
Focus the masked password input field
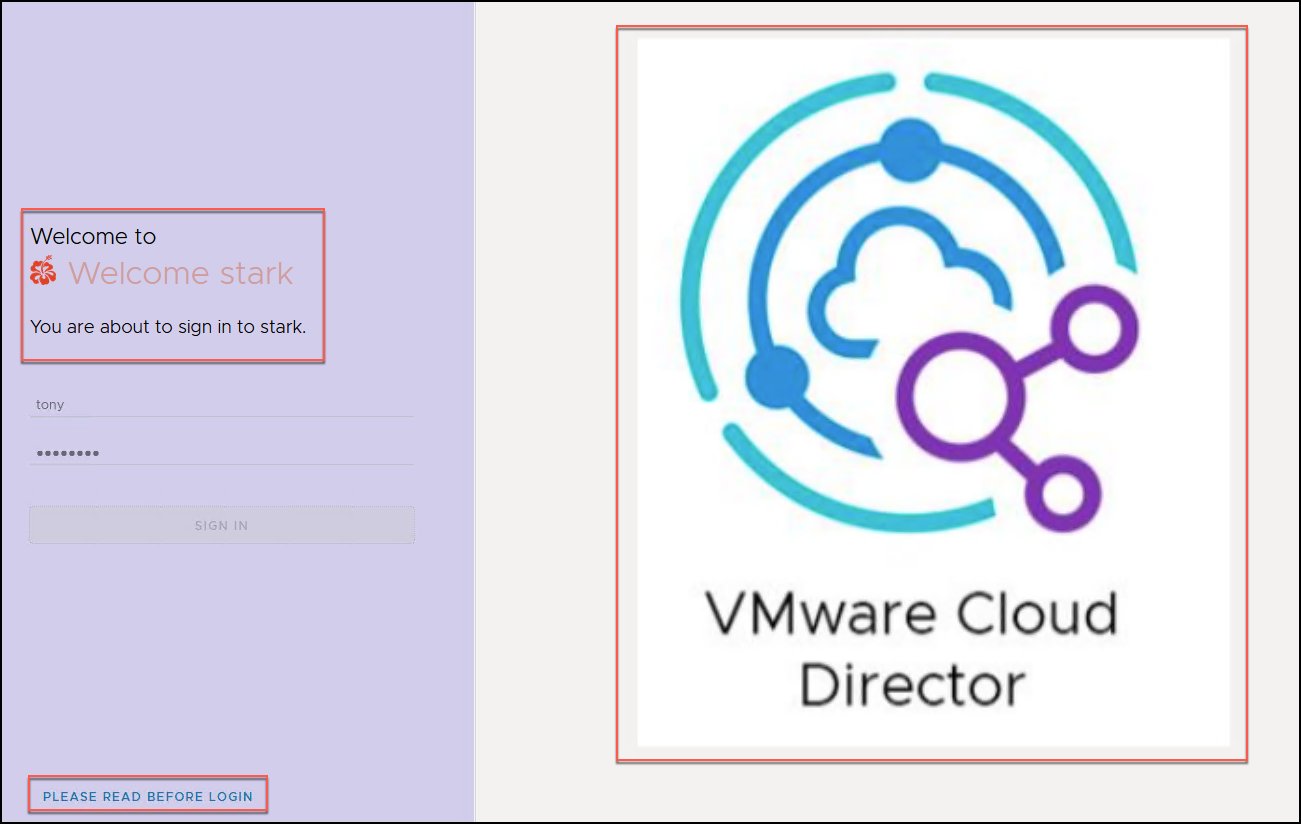click(221, 453)
